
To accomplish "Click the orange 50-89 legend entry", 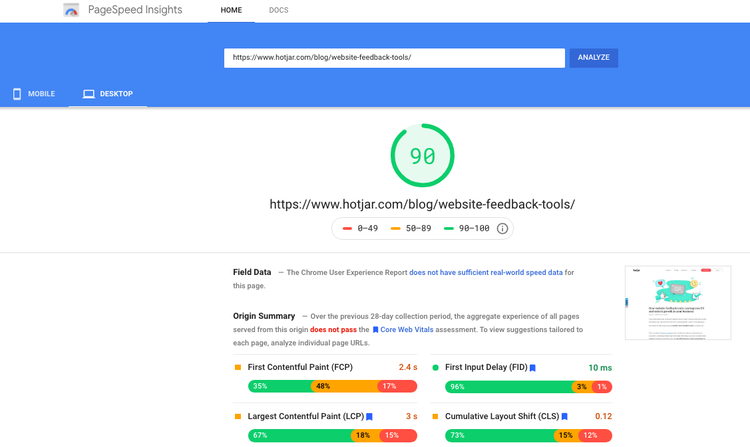I will pyautogui.click(x=411, y=229).
